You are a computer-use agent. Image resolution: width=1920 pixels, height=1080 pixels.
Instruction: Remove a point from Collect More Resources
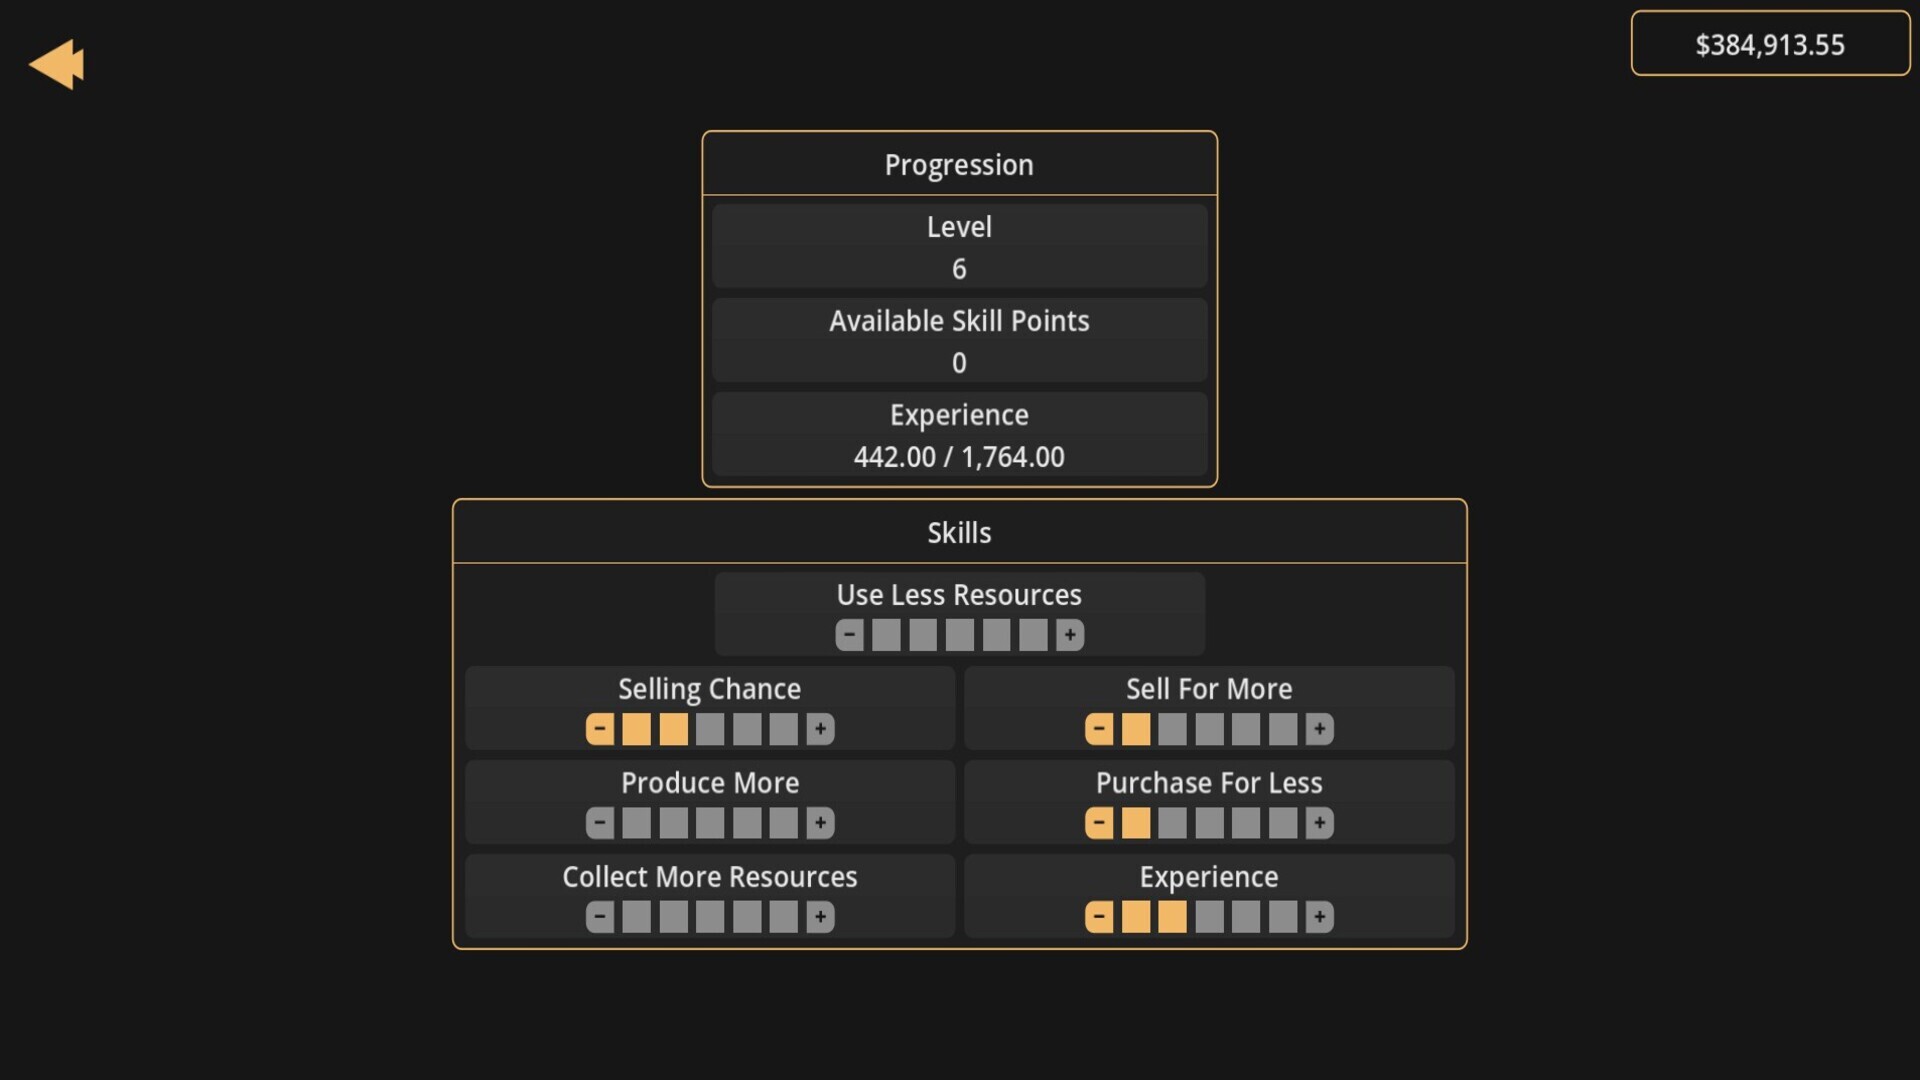tap(599, 917)
